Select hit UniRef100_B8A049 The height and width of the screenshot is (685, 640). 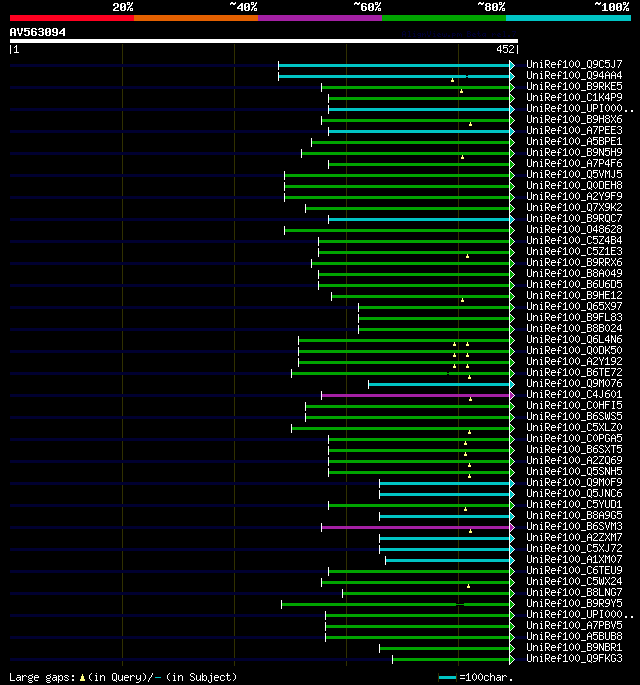pyautogui.click(x=574, y=273)
